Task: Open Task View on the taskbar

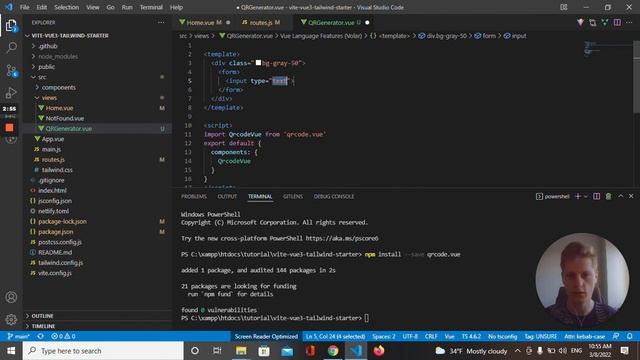Action: [x=217, y=351]
